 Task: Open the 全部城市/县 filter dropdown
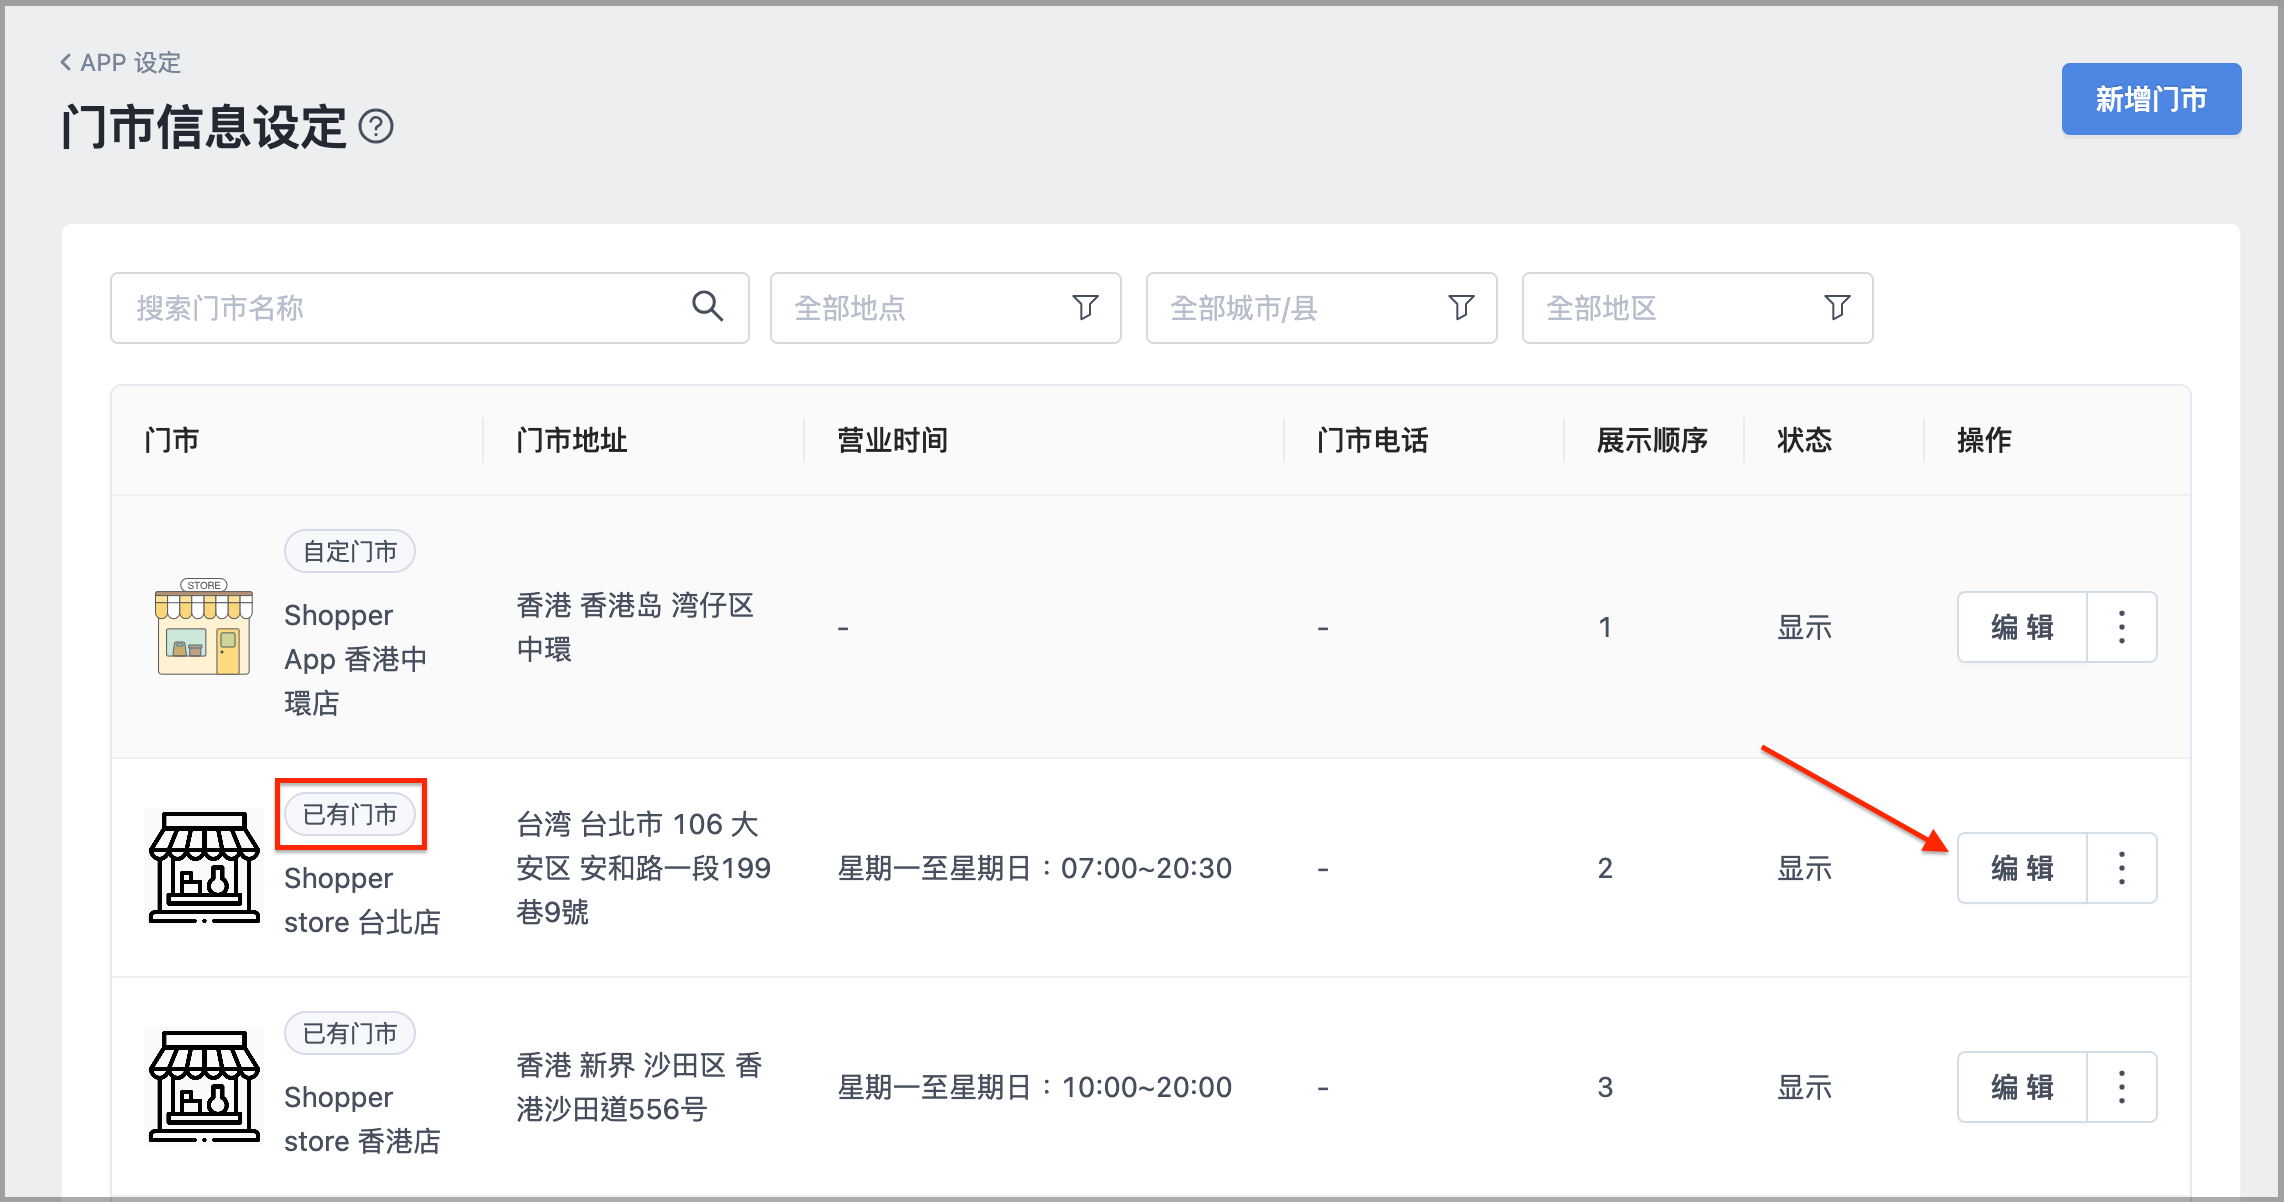click(1322, 308)
